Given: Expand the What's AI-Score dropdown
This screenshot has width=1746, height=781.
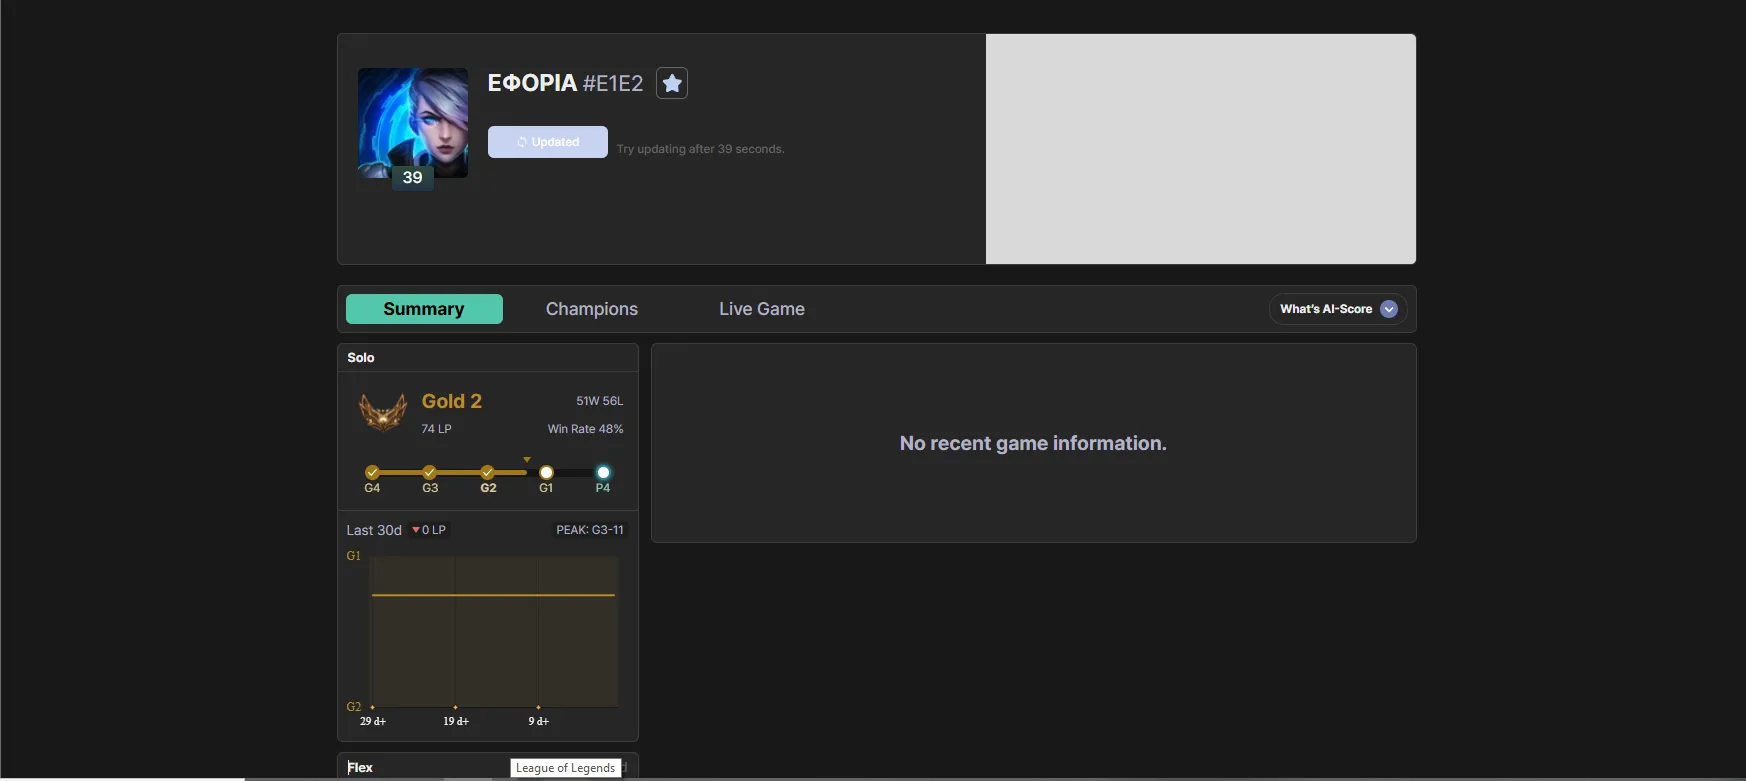Looking at the screenshot, I should [1338, 309].
